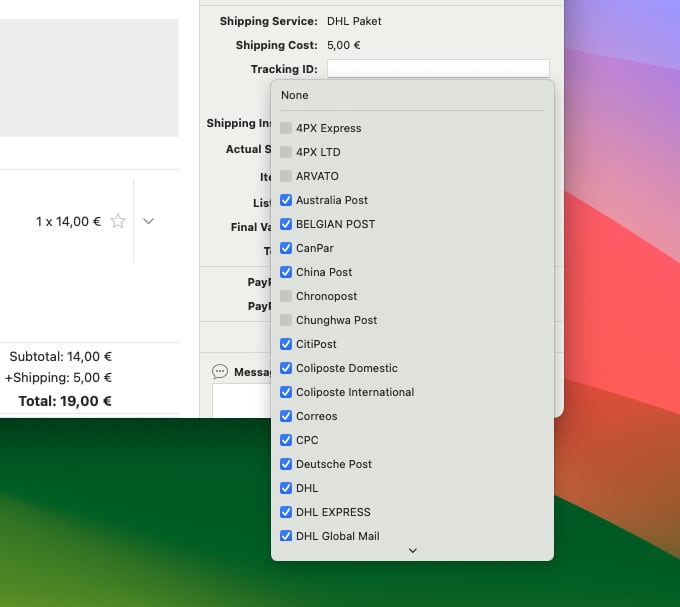The image size is (680, 607).
Task: Uncheck the DHL checkbox
Action: click(x=286, y=488)
